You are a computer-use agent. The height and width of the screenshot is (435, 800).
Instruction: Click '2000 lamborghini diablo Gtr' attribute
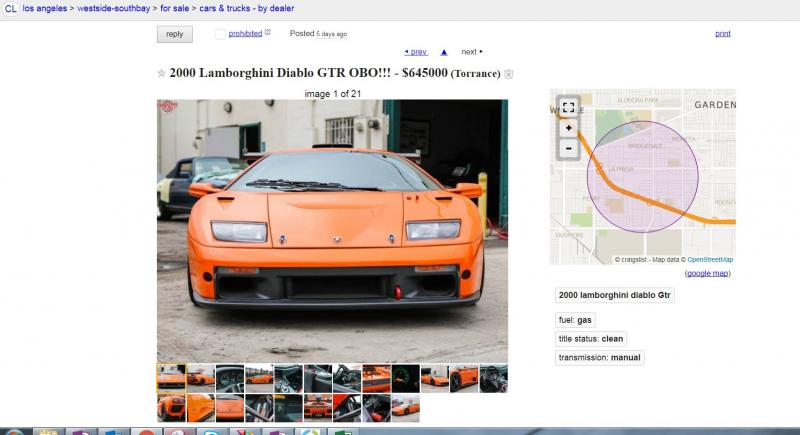point(614,295)
